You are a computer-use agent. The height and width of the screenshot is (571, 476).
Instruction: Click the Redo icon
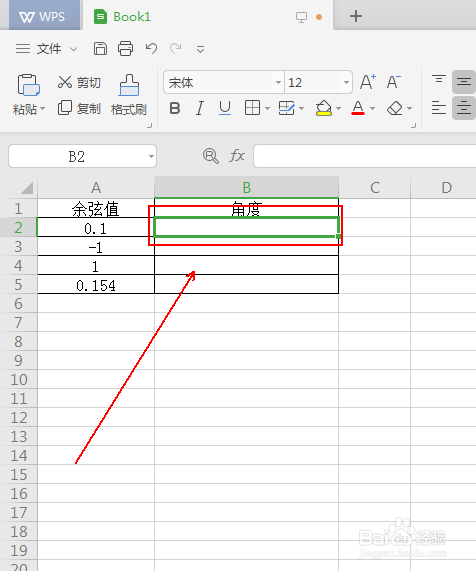(176, 48)
